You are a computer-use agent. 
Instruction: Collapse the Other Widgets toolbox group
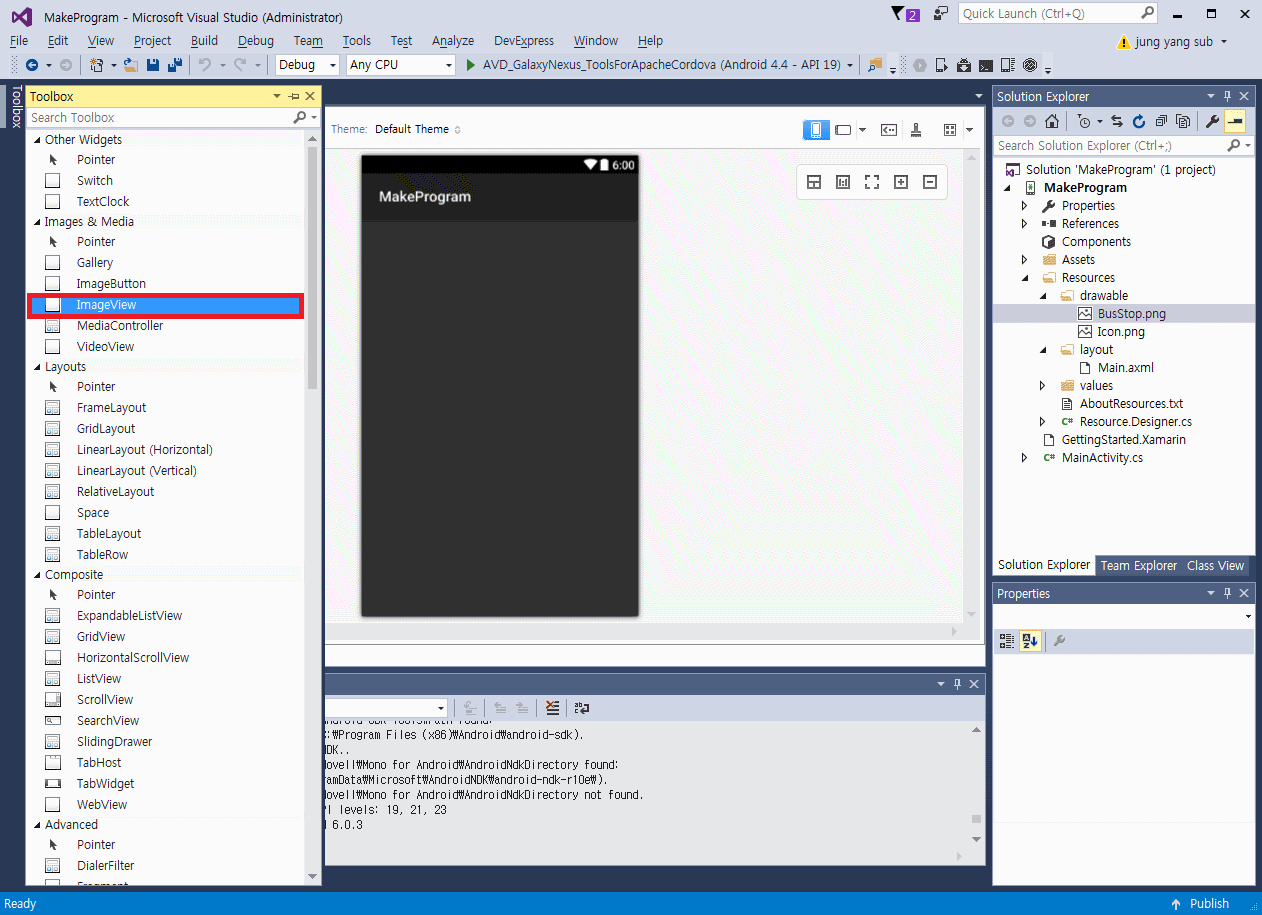point(37,140)
